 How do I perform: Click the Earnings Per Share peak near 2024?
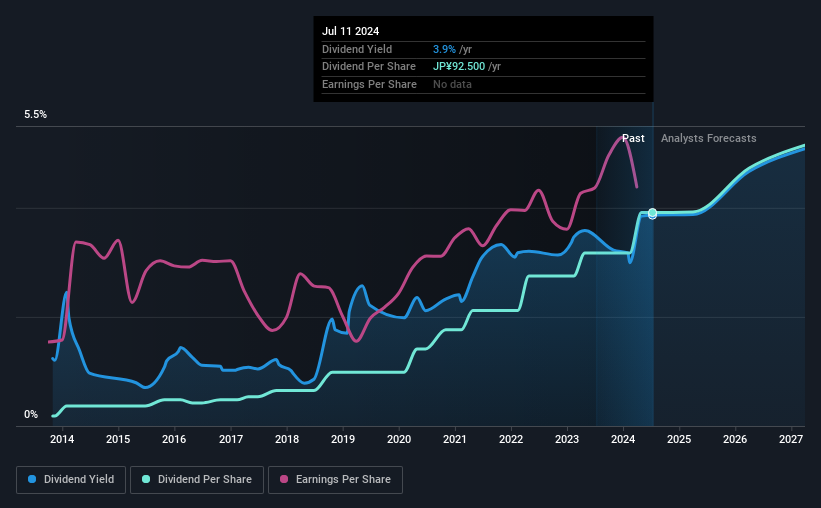coord(624,137)
